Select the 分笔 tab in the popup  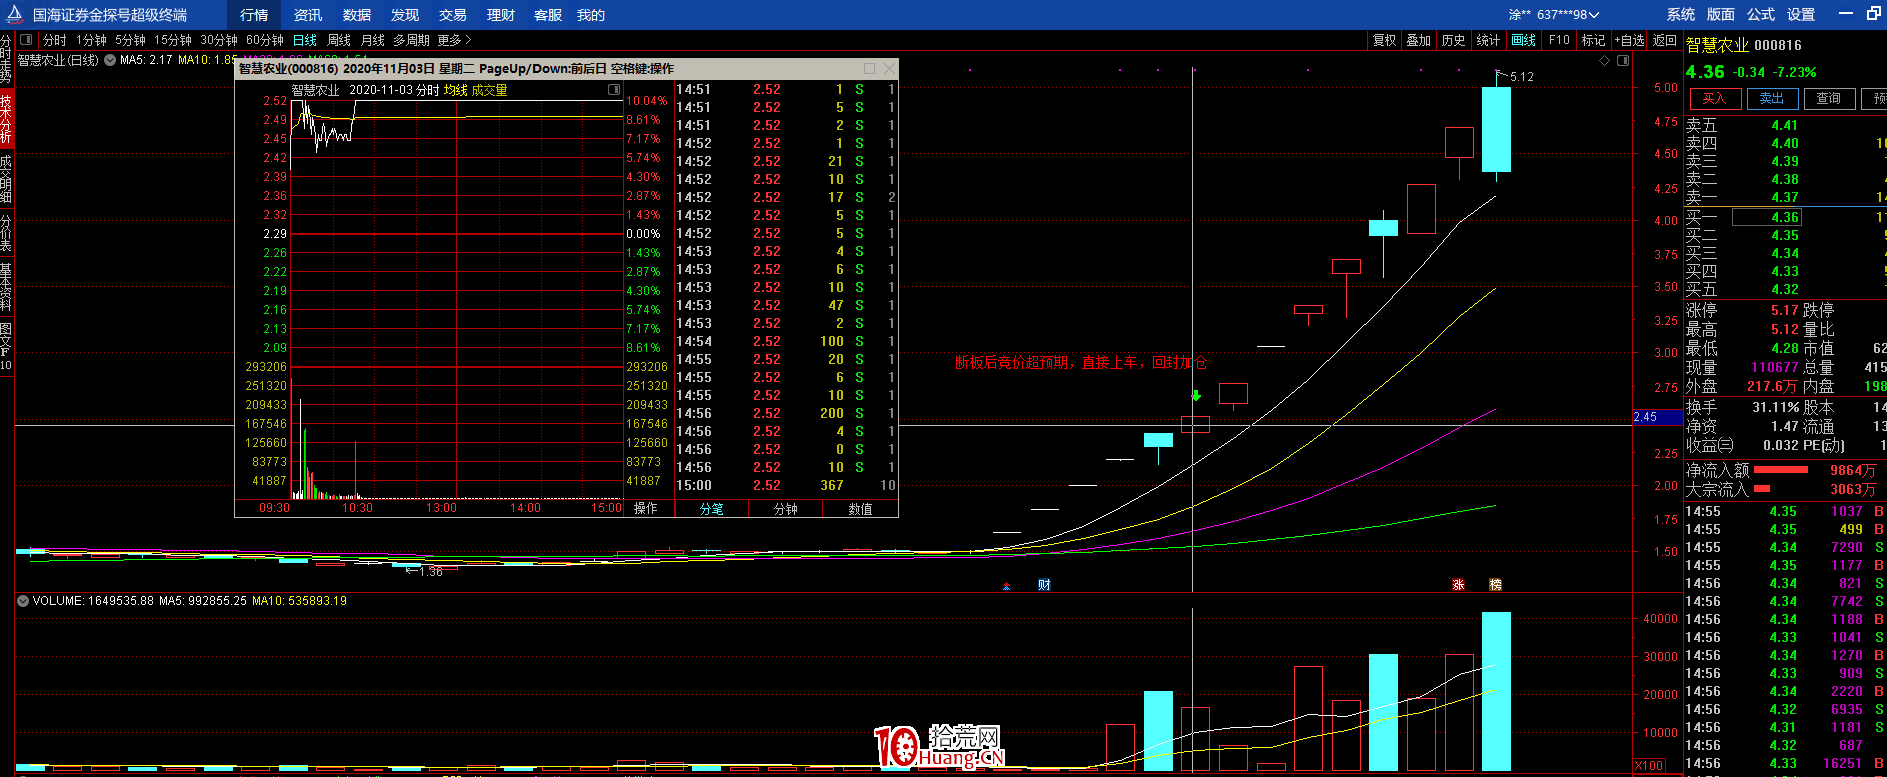click(711, 509)
